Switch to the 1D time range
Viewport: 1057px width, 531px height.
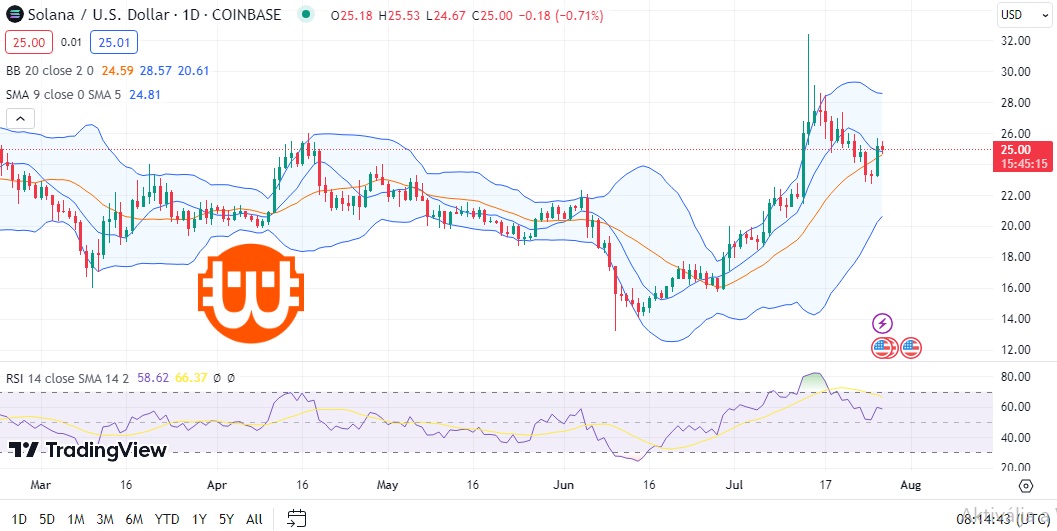coord(19,519)
